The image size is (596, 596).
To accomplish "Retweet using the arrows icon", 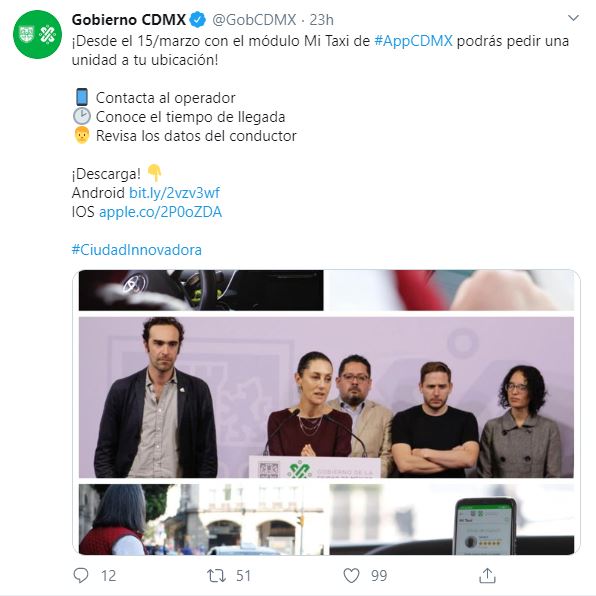I will click(x=216, y=575).
